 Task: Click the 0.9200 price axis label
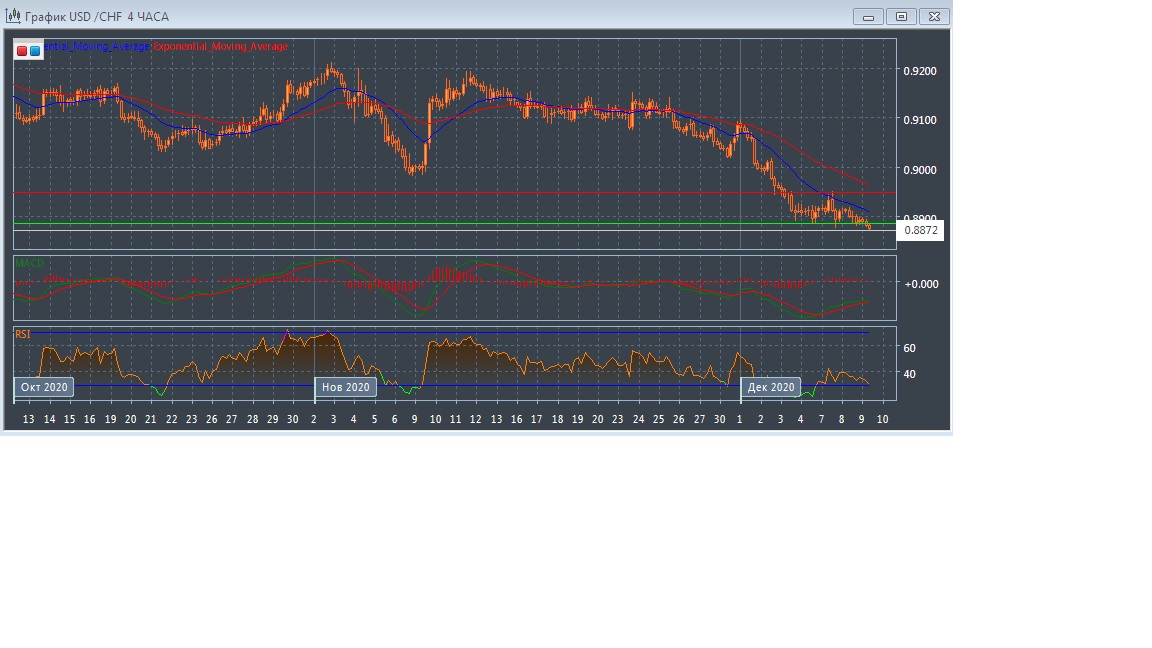point(920,71)
